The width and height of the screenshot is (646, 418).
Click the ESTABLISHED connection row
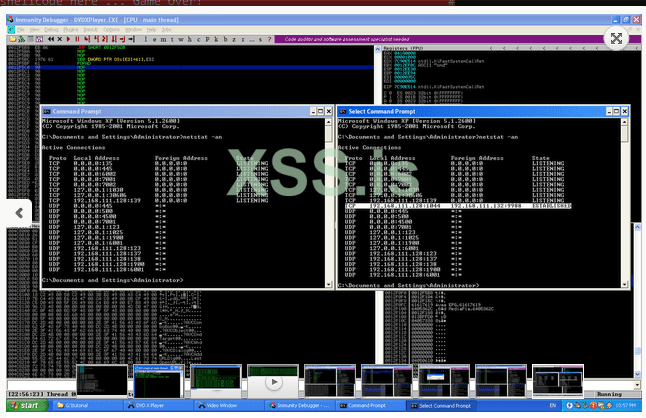click(x=458, y=206)
